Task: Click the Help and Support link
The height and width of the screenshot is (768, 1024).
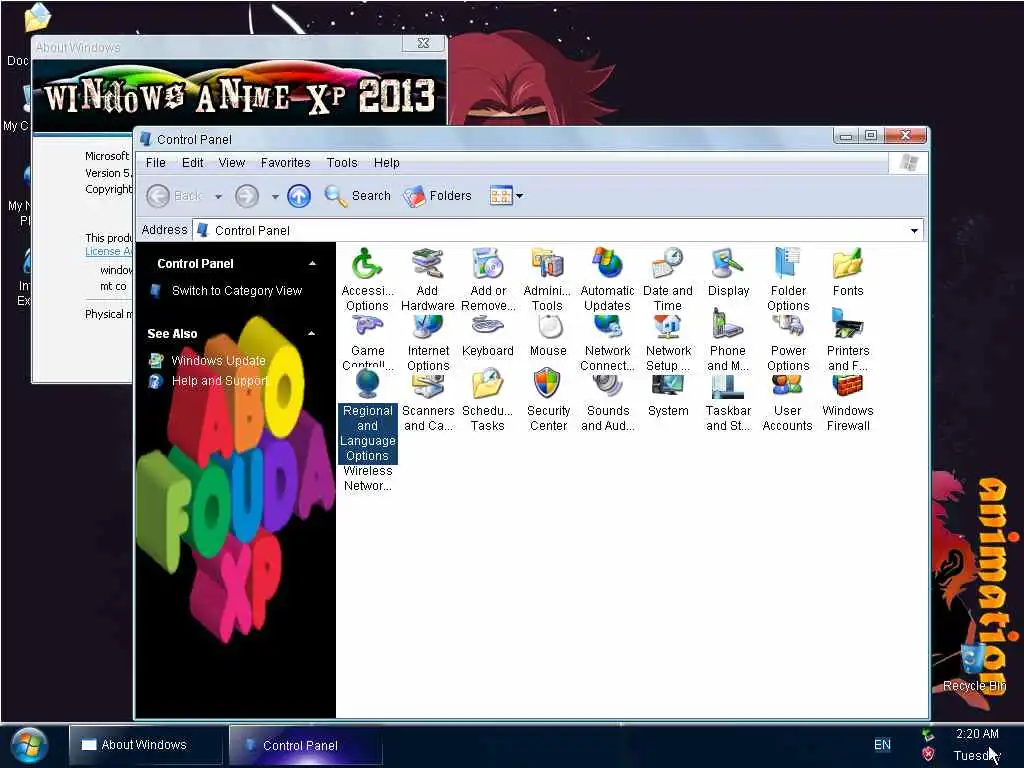Action: [219, 381]
